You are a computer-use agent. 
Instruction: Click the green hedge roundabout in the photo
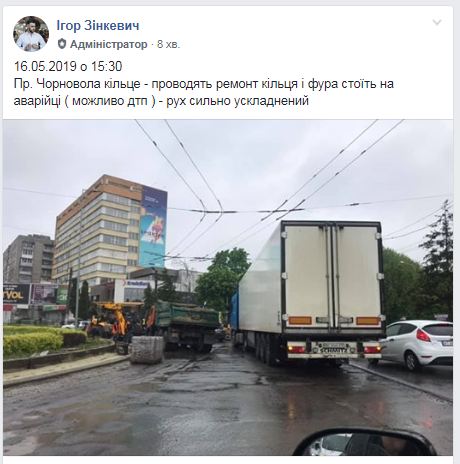tap(43, 342)
